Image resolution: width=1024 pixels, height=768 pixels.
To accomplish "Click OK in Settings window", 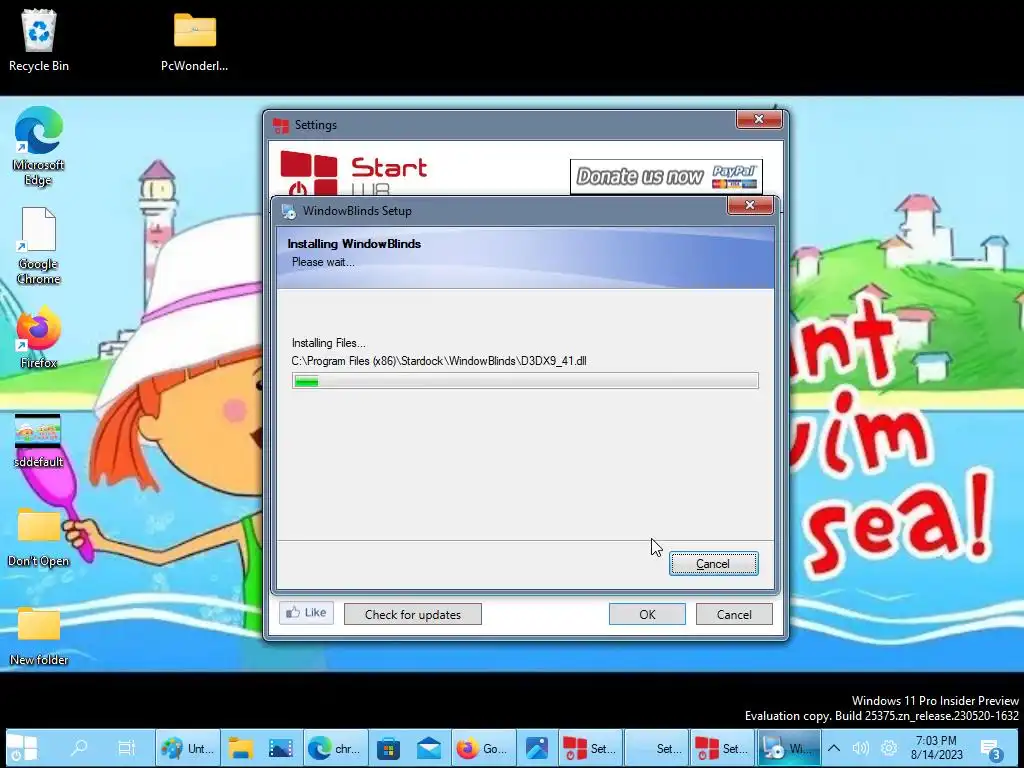I will click(x=647, y=615).
